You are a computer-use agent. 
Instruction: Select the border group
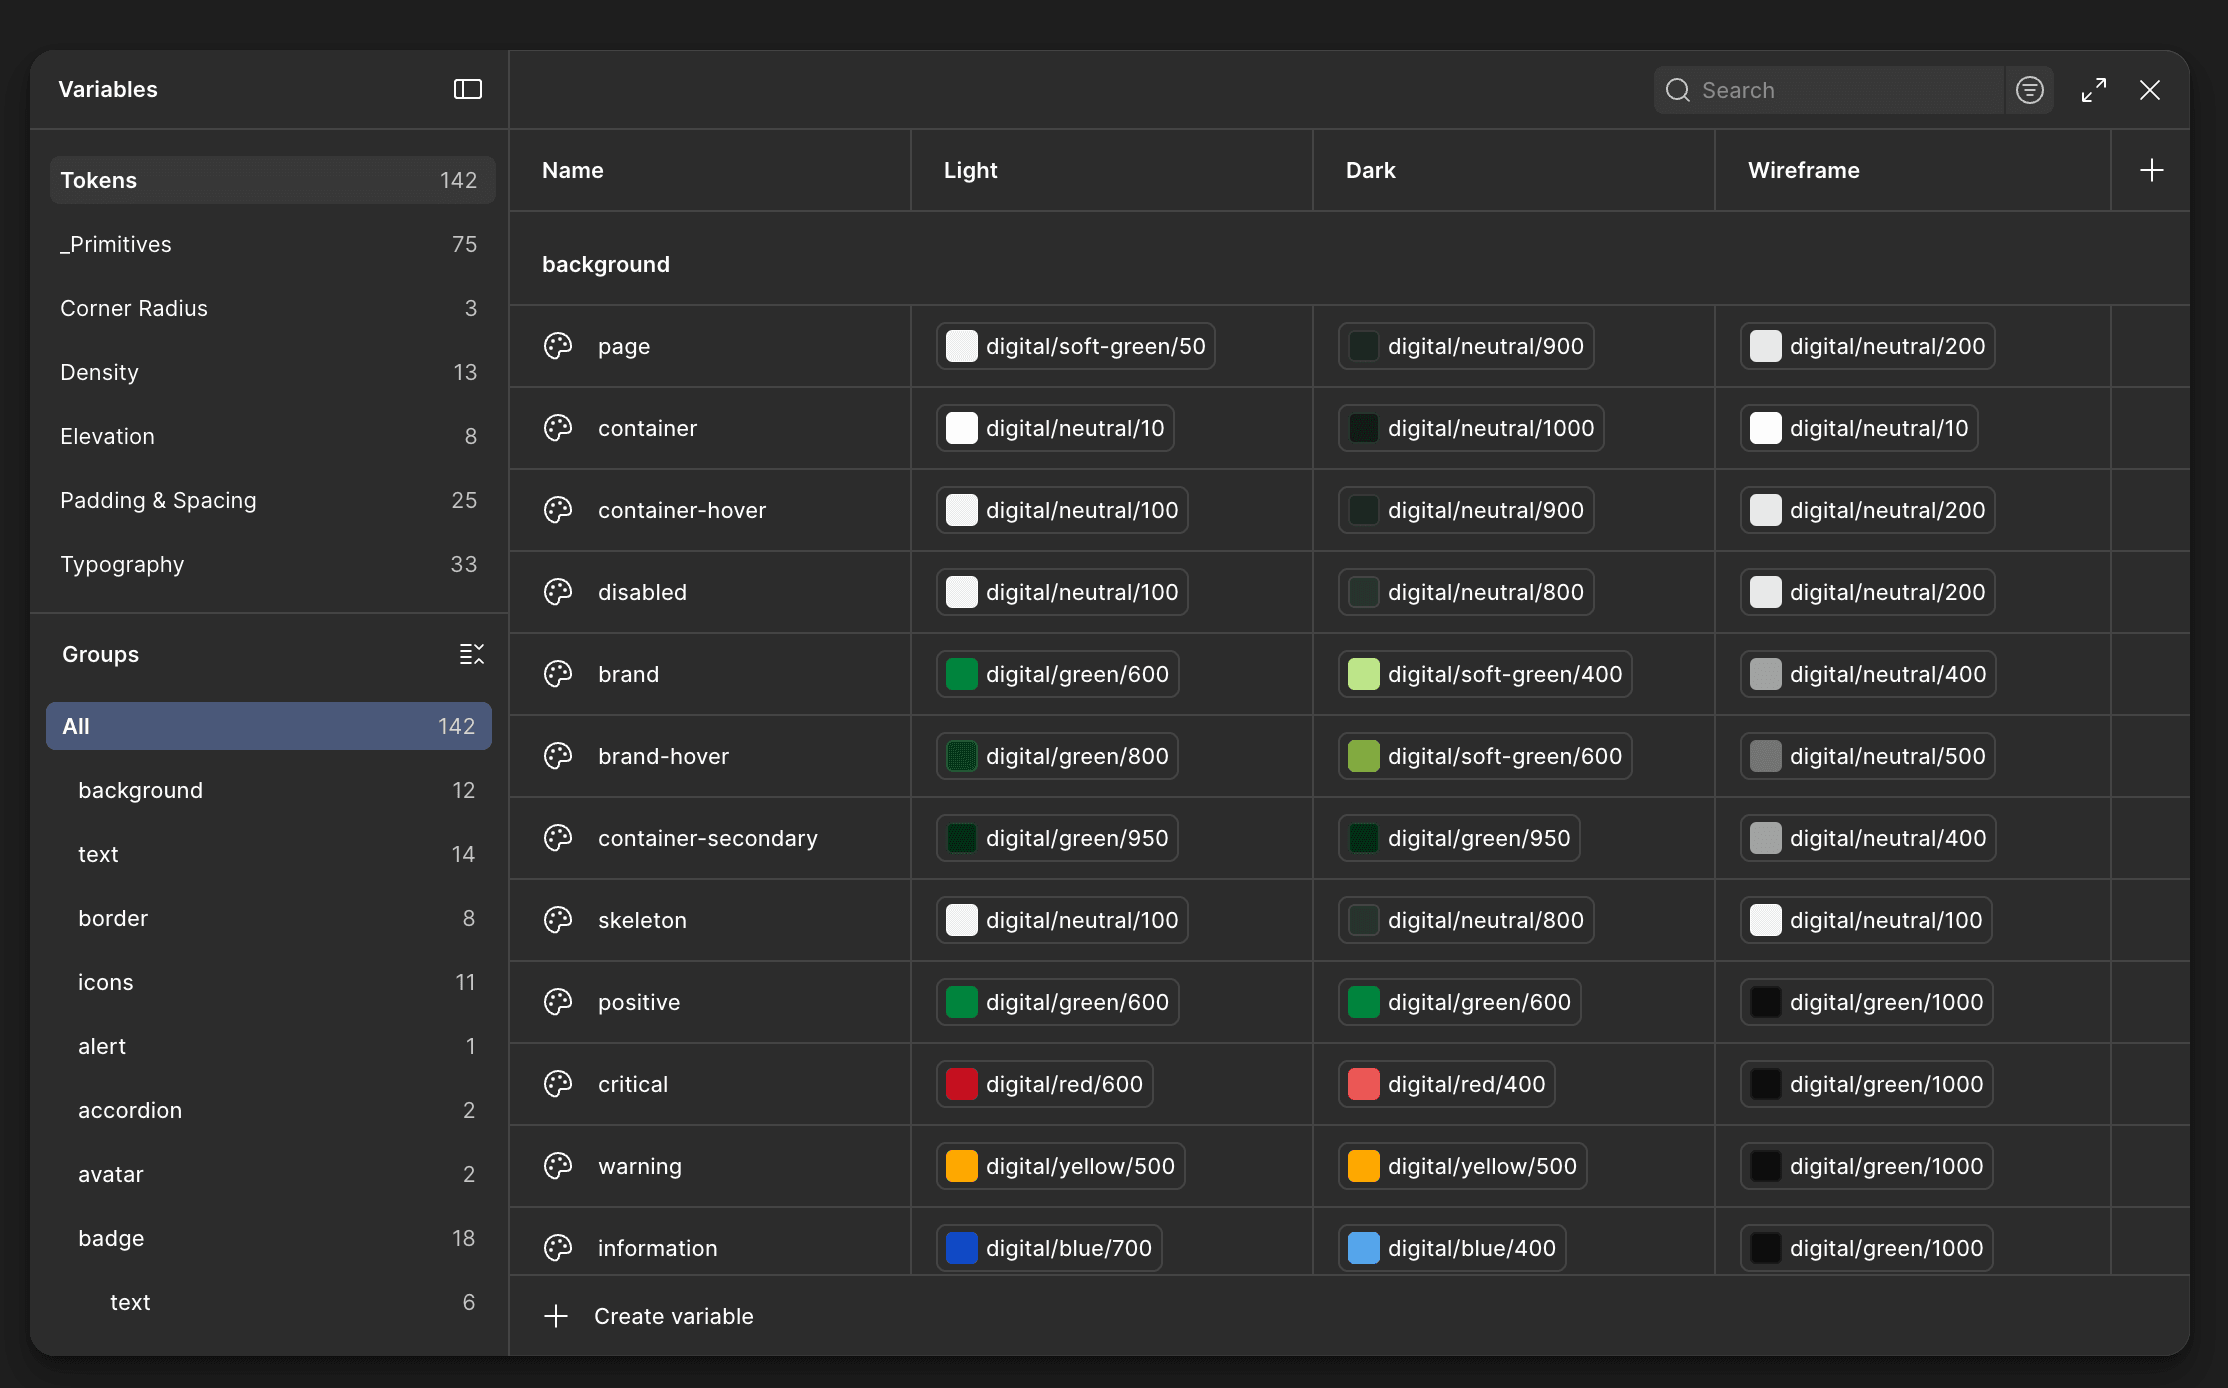coord(269,918)
